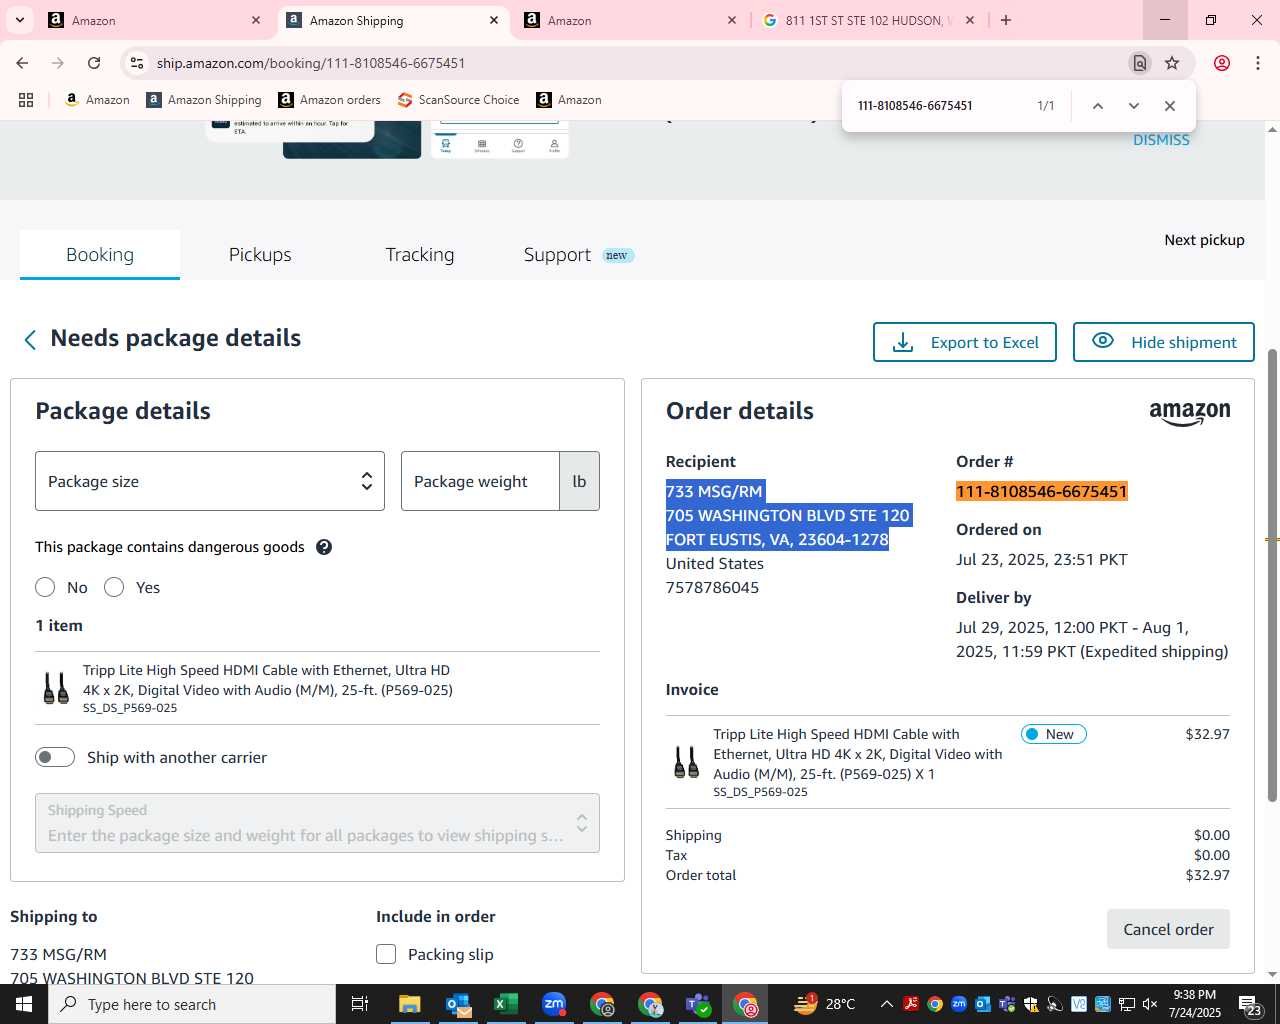Switch to the Tracking tab
The height and width of the screenshot is (1024, 1280).
point(420,255)
